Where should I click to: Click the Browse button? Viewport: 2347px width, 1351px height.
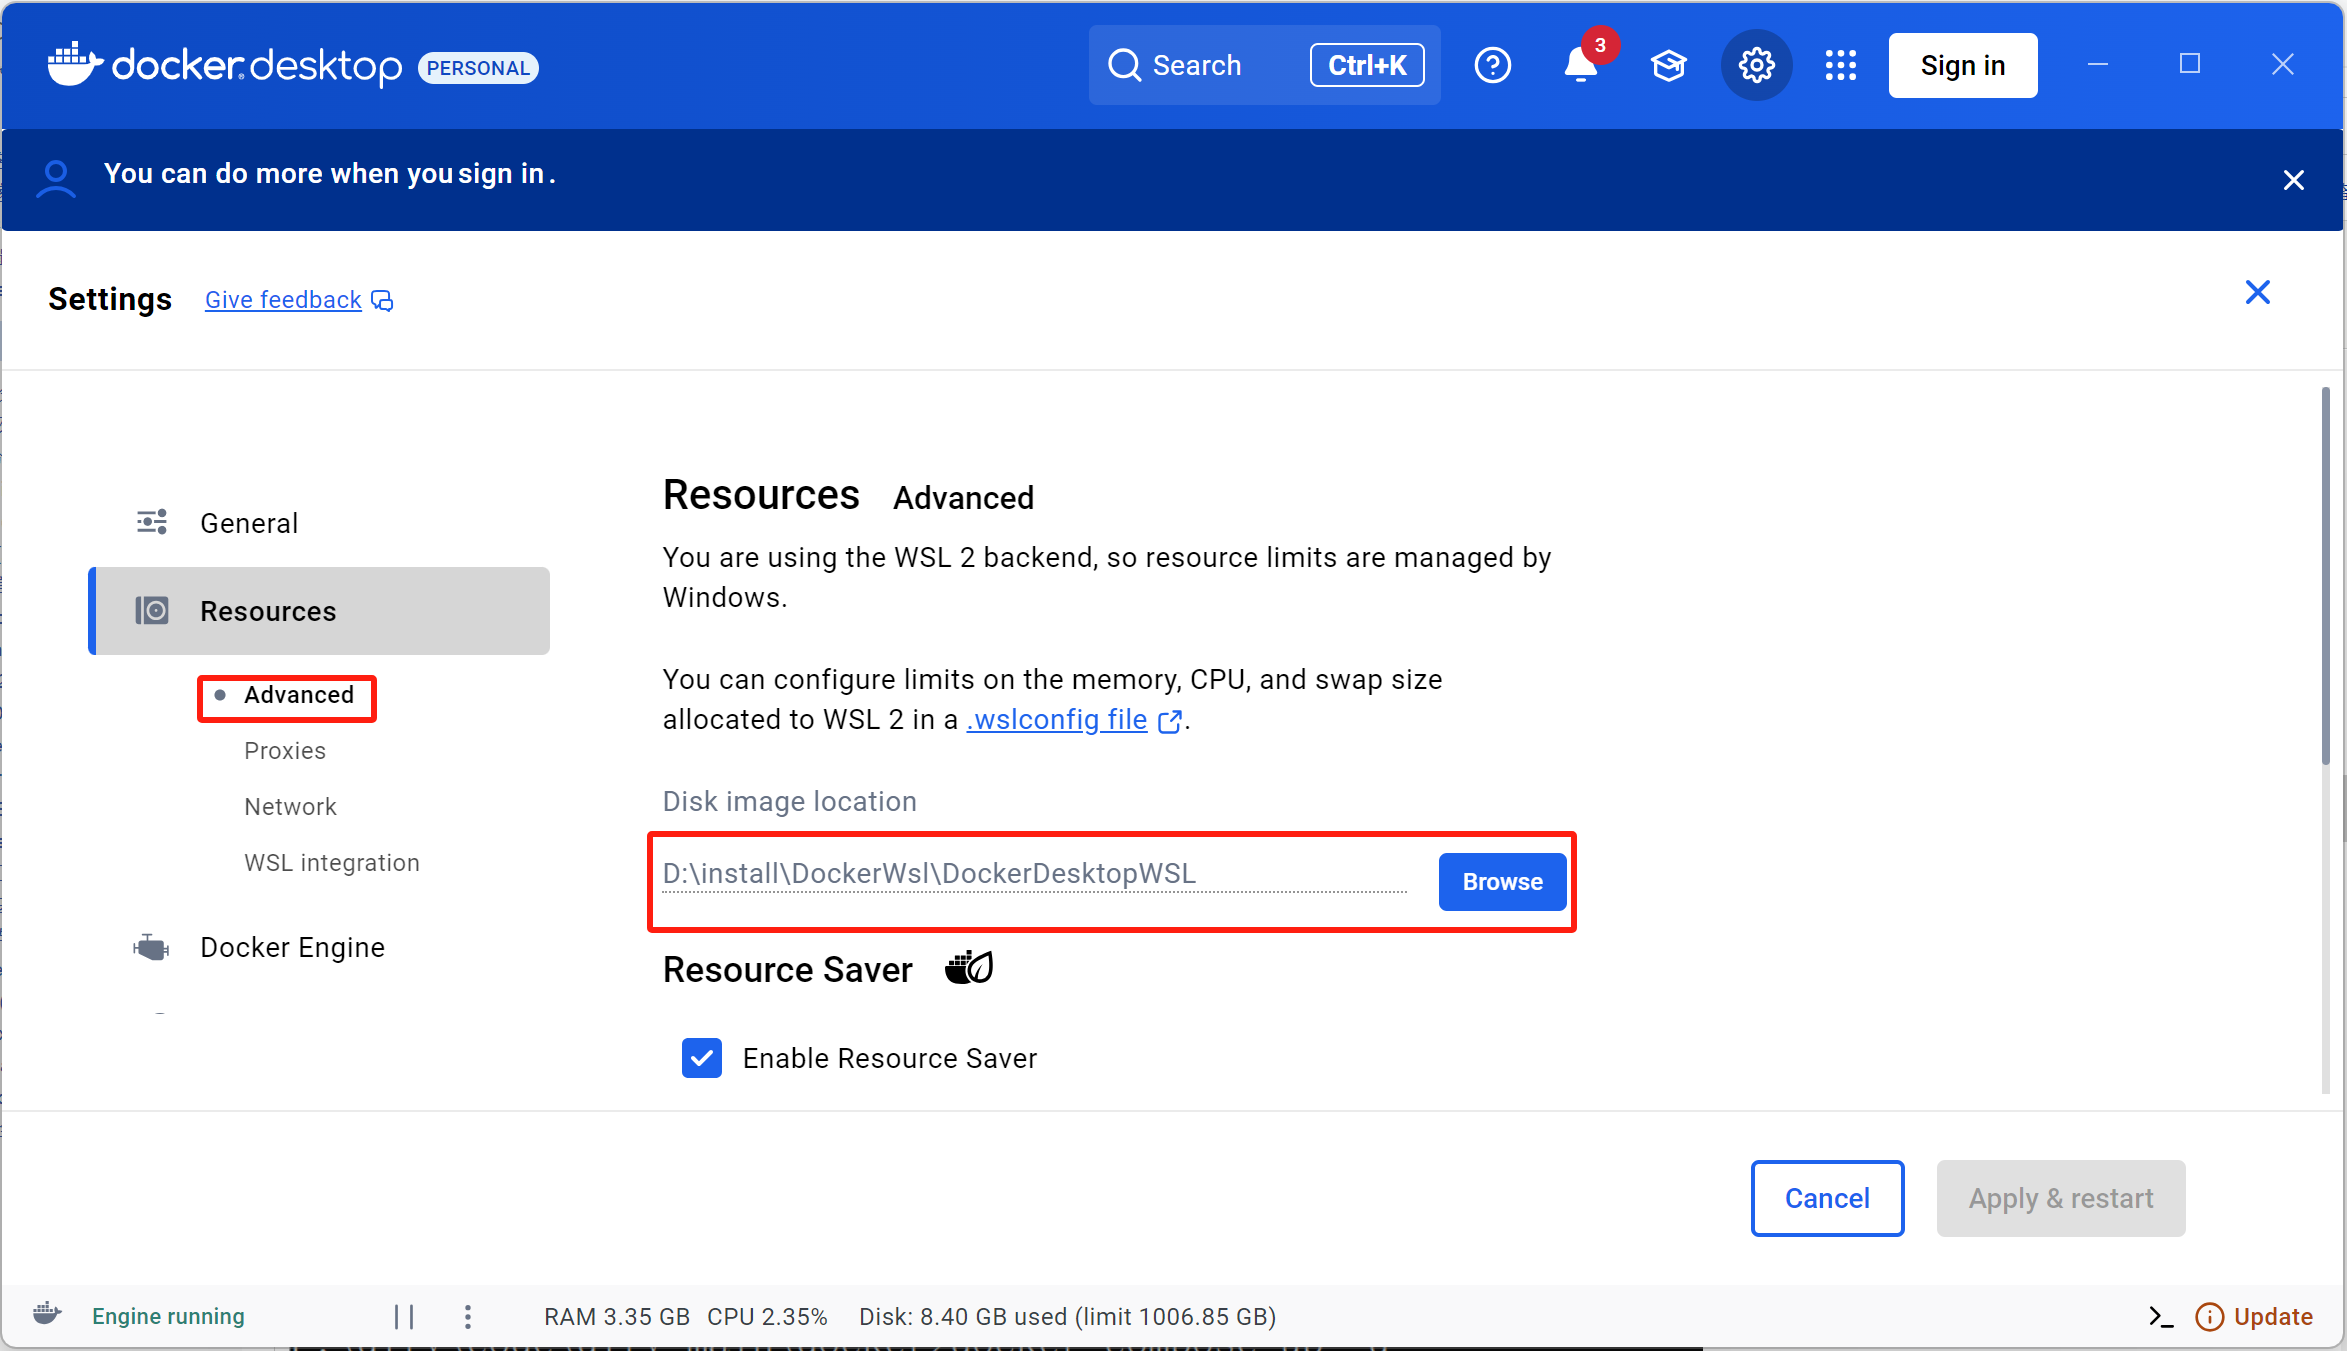[1502, 882]
